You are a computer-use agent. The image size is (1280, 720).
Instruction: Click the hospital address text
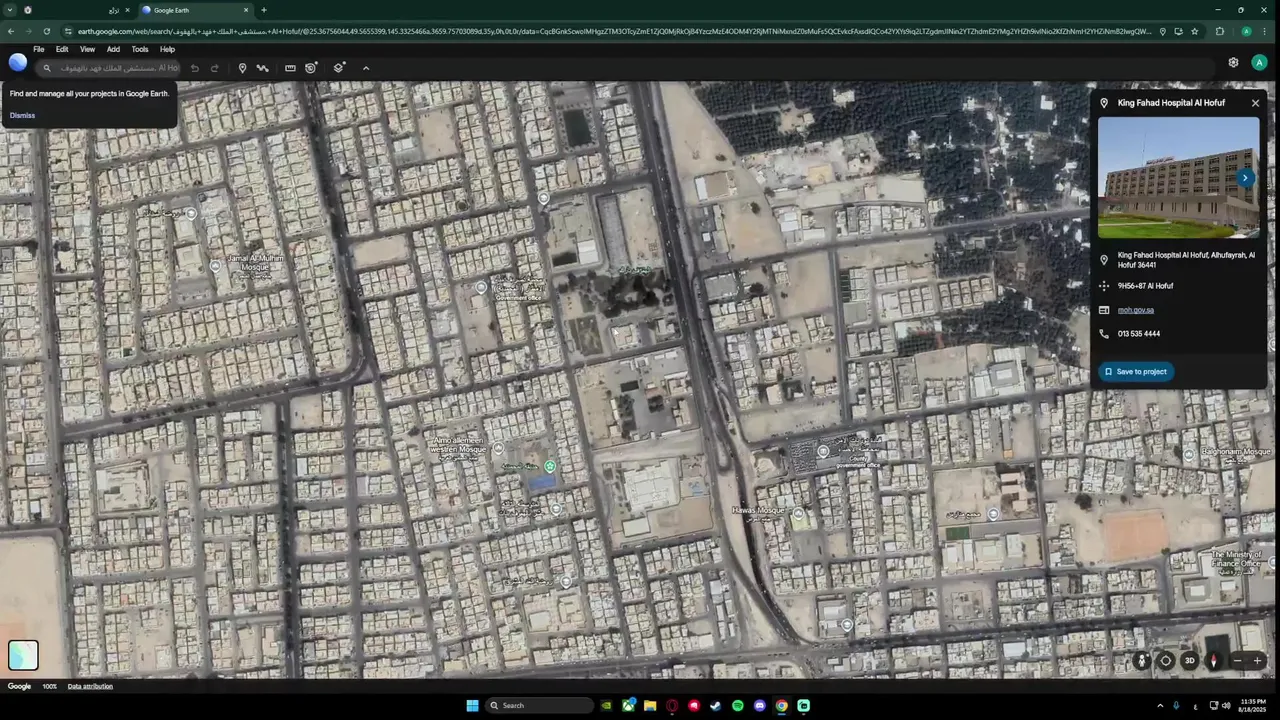1186,260
